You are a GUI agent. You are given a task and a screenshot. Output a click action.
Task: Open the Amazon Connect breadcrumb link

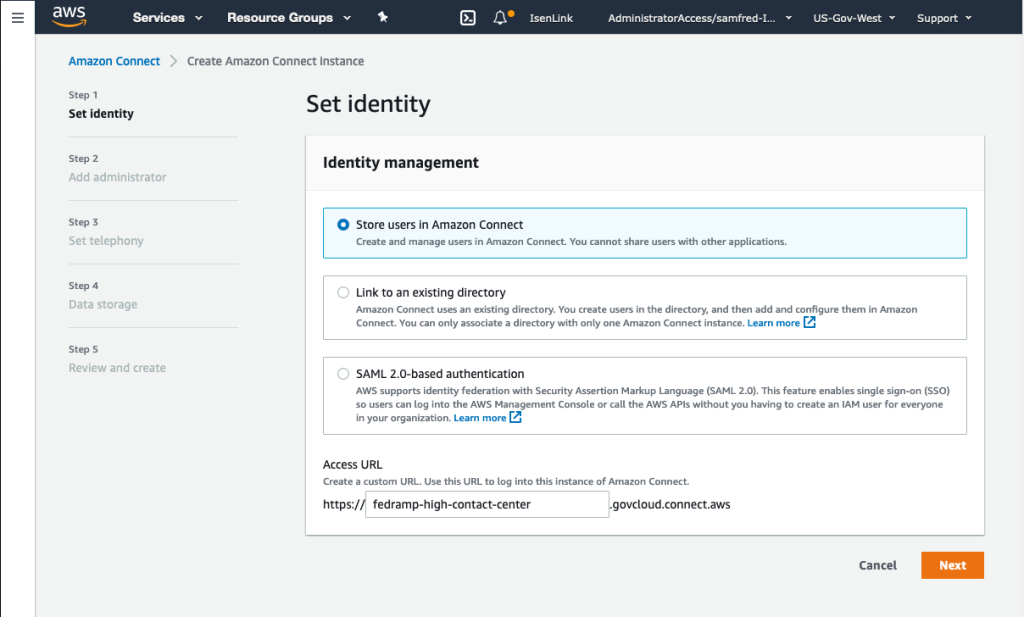(x=113, y=61)
